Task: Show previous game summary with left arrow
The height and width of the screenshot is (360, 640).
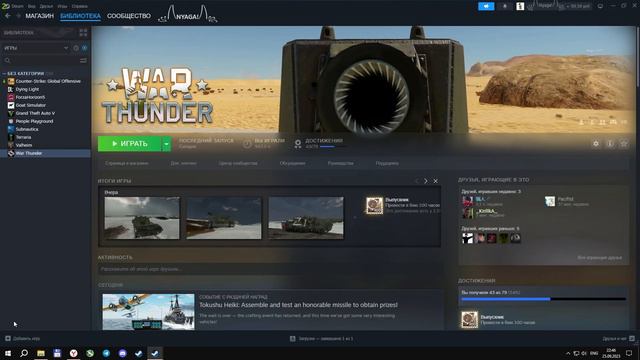Action: [417, 181]
